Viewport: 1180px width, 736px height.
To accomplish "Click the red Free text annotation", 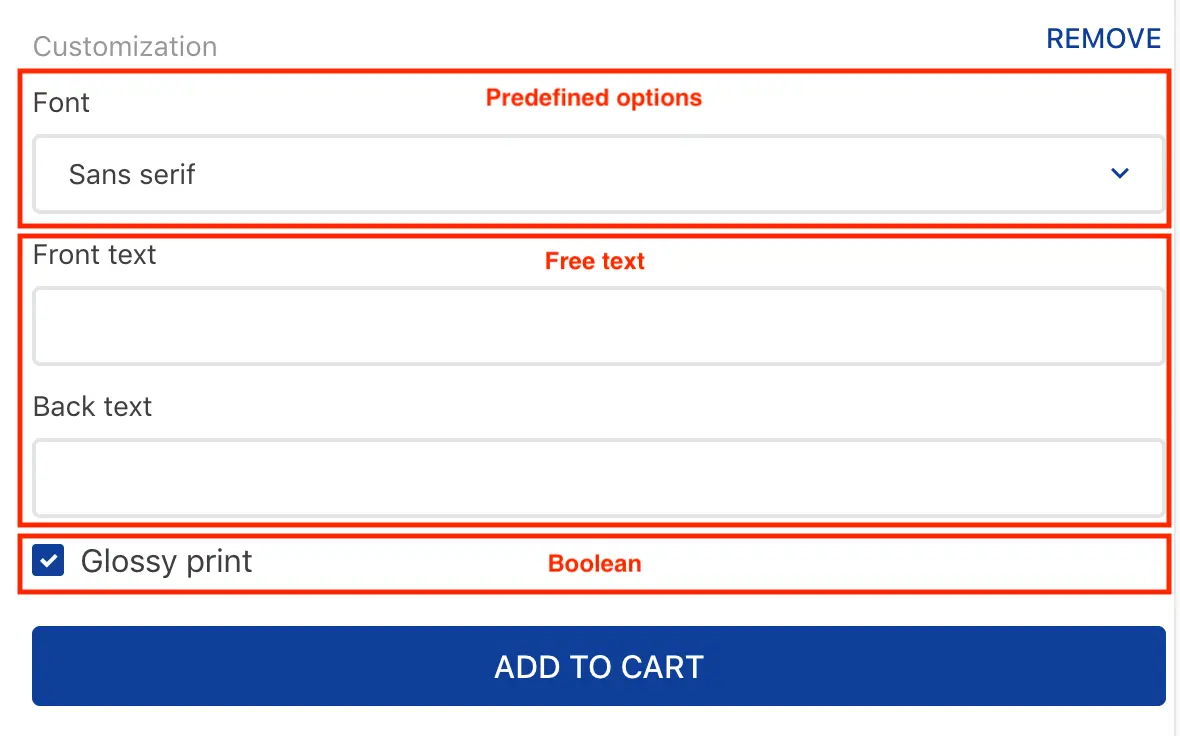I will point(595,262).
